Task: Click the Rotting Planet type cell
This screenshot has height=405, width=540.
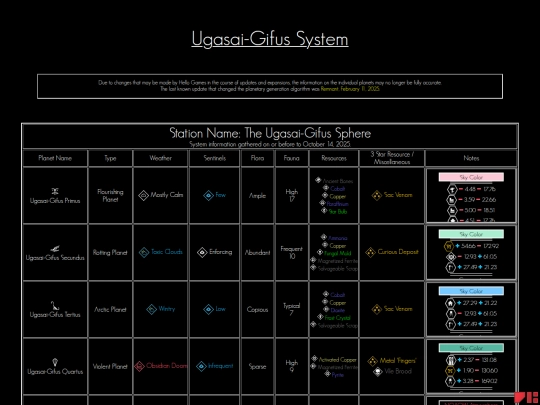Action: click(110, 252)
